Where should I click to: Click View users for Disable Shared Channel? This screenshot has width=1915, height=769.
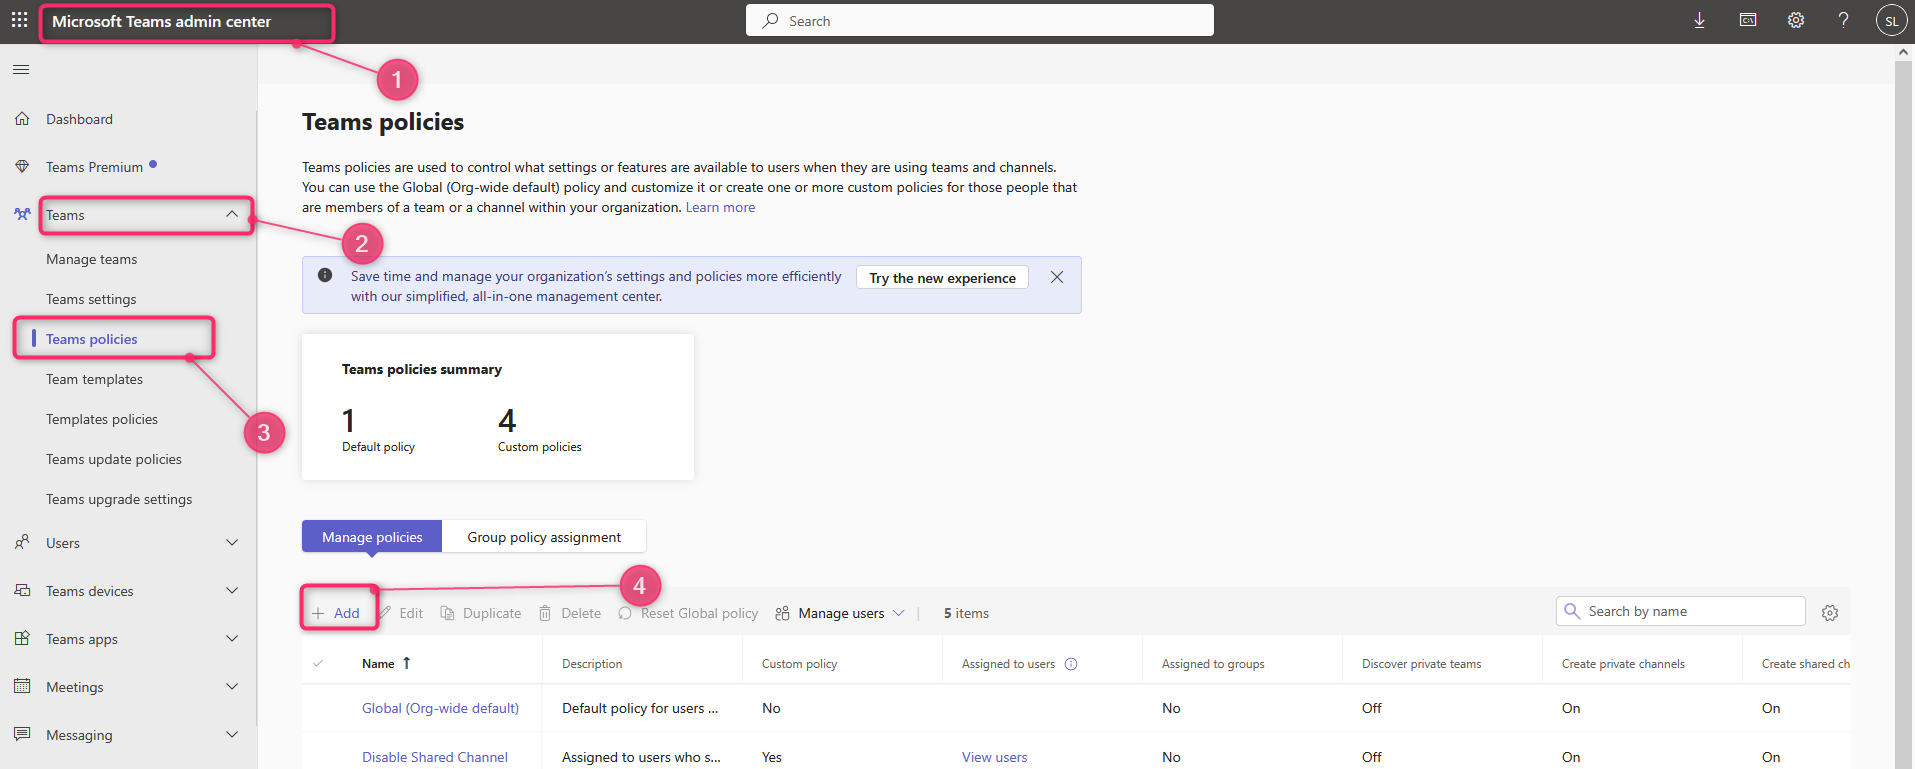(994, 757)
